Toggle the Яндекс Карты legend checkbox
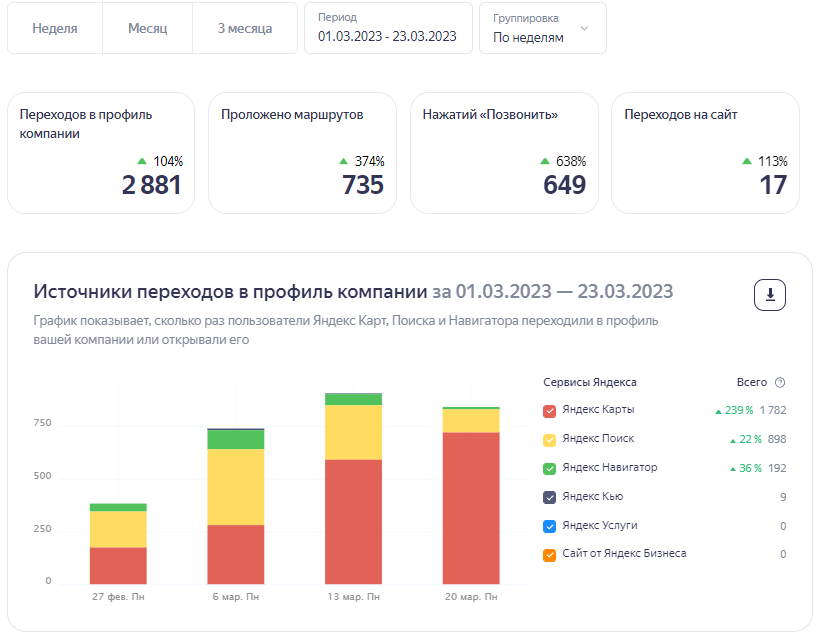816x636 pixels. [549, 411]
